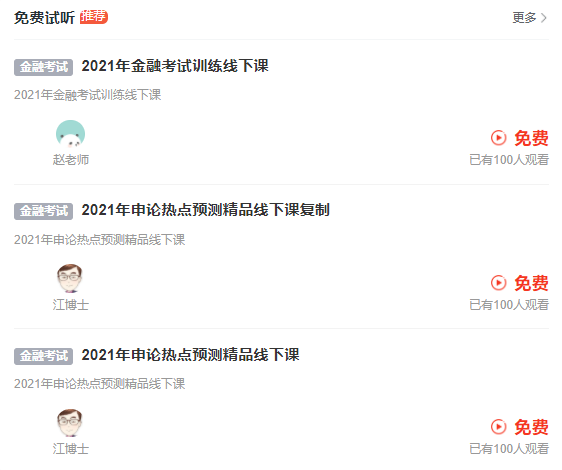Open course title 2021年申论热点预测精品线下课复制

pyautogui.click(x=205, y=210)
